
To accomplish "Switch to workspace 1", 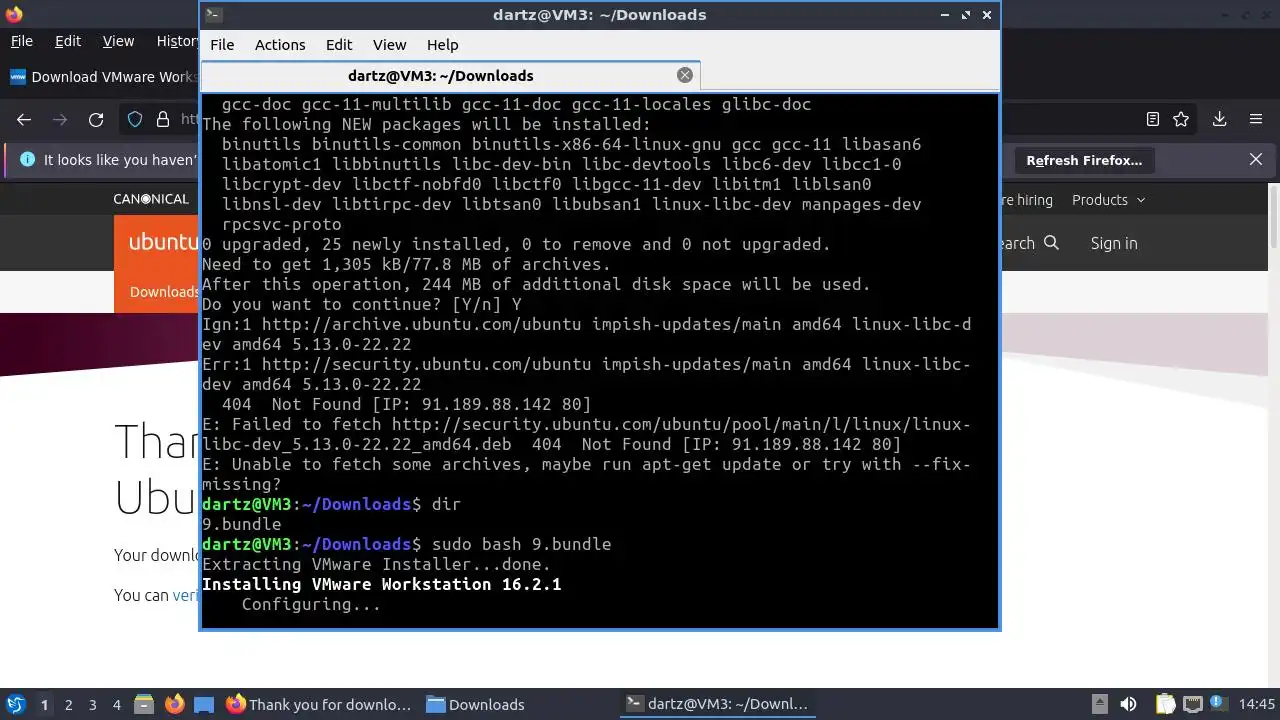I will pyautogui.click(x=44, y=704).
